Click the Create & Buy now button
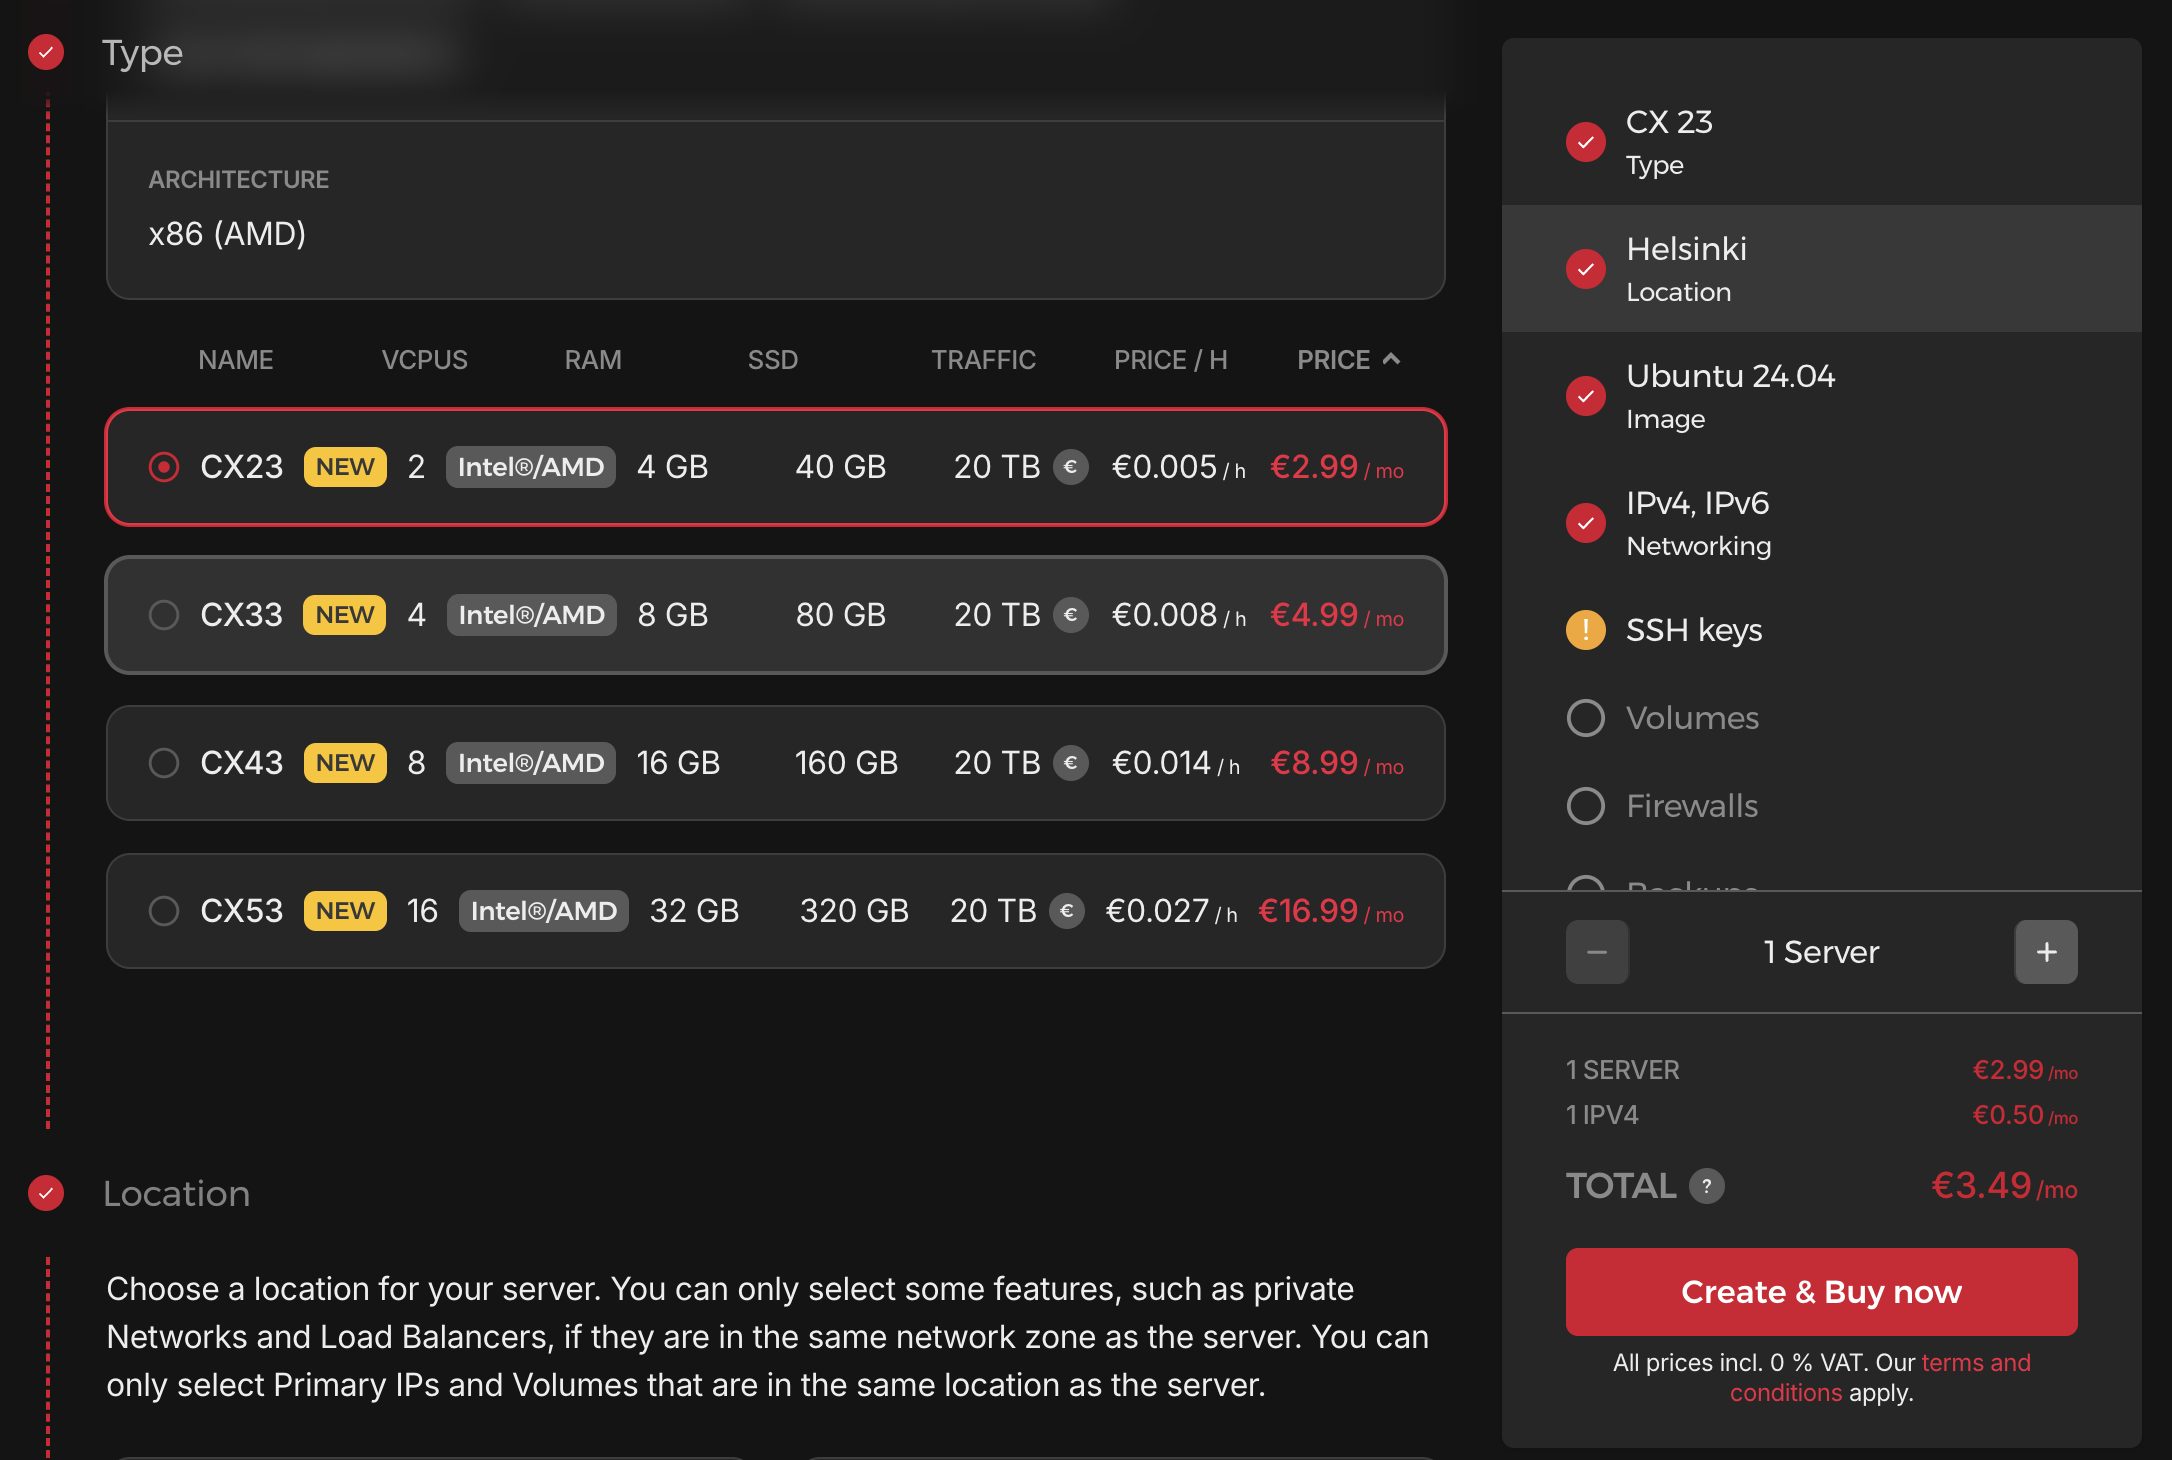The height and width of the screenshot is (1460, 2172). tap(1821, 1291)
